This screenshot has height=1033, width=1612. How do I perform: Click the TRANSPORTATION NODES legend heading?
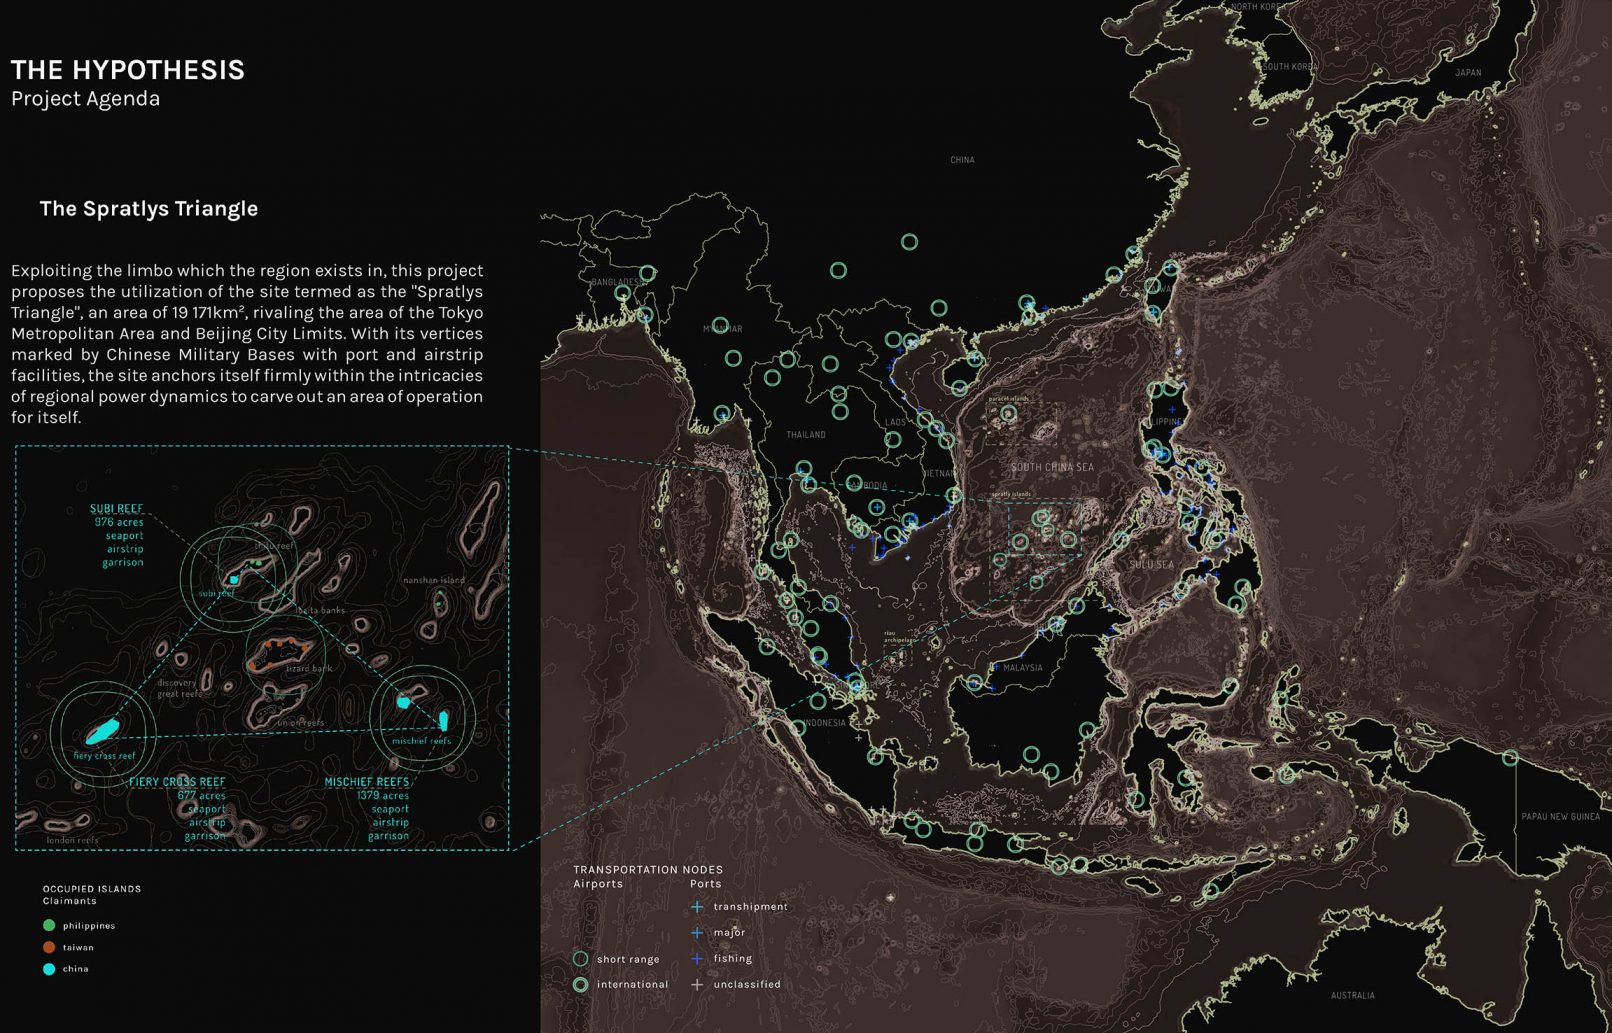(648, 870)
